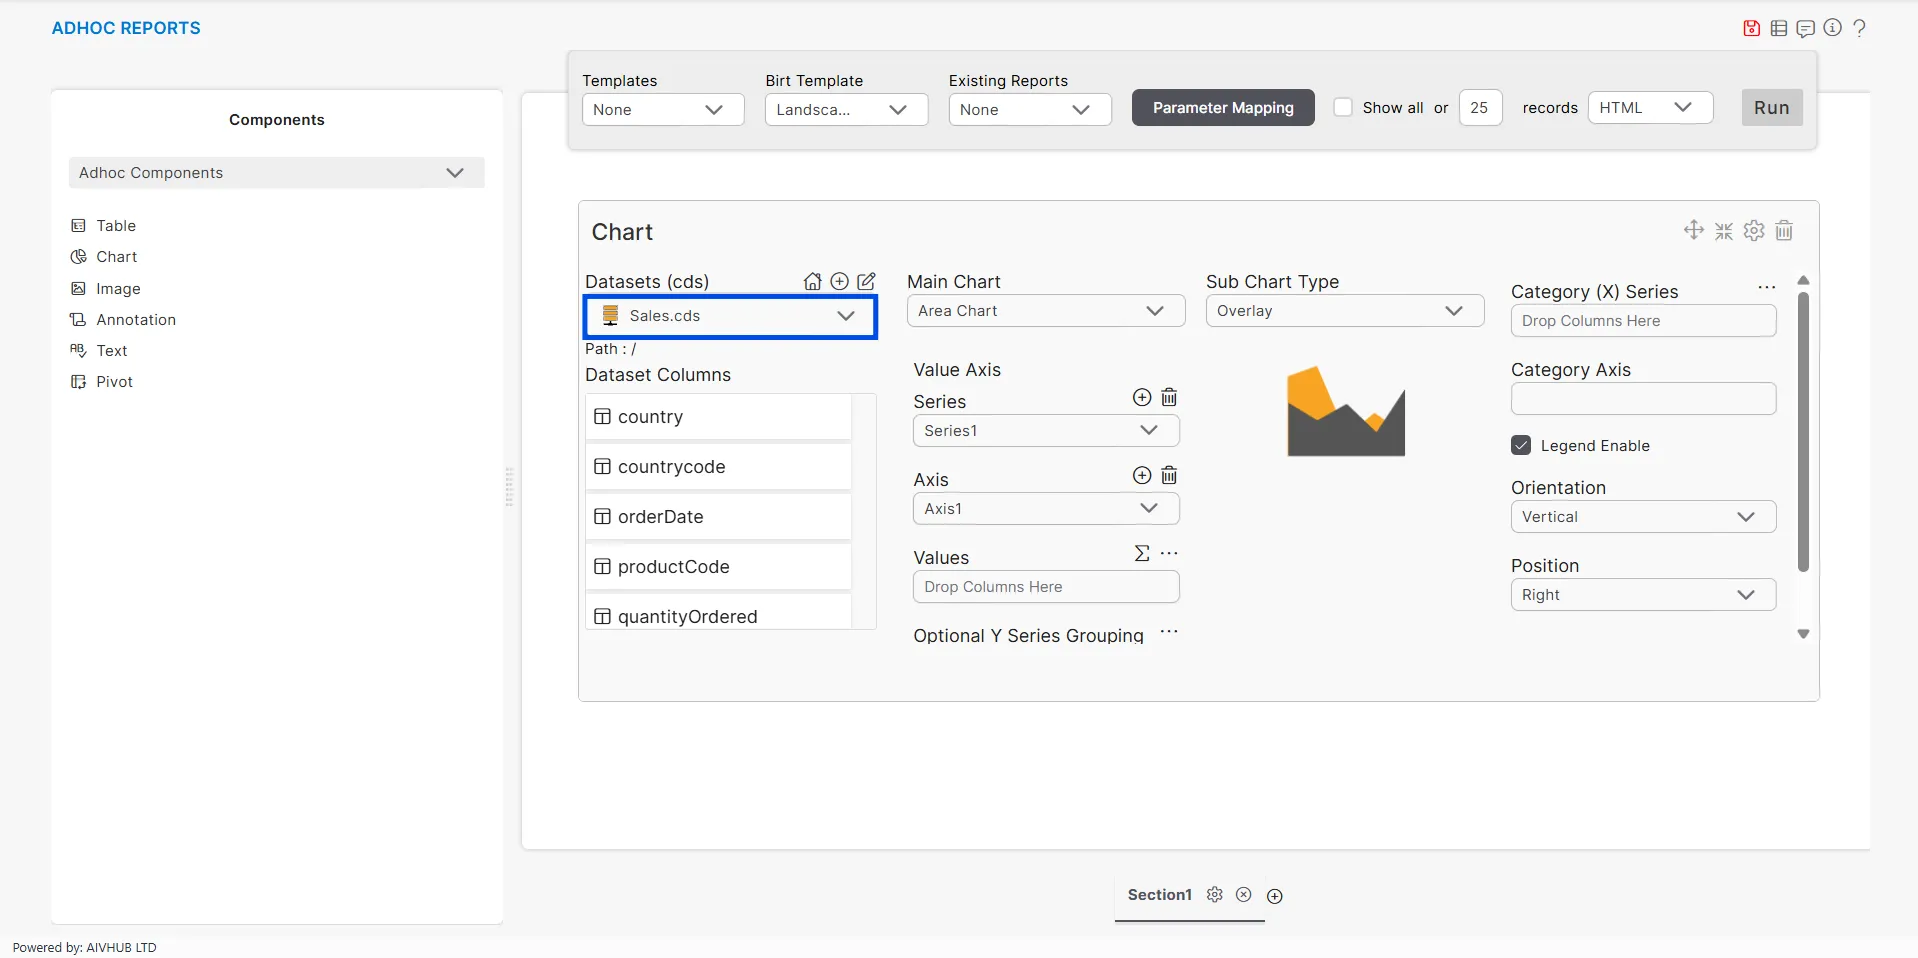Switch to the Section1 tab

[x=1159, y=895]
